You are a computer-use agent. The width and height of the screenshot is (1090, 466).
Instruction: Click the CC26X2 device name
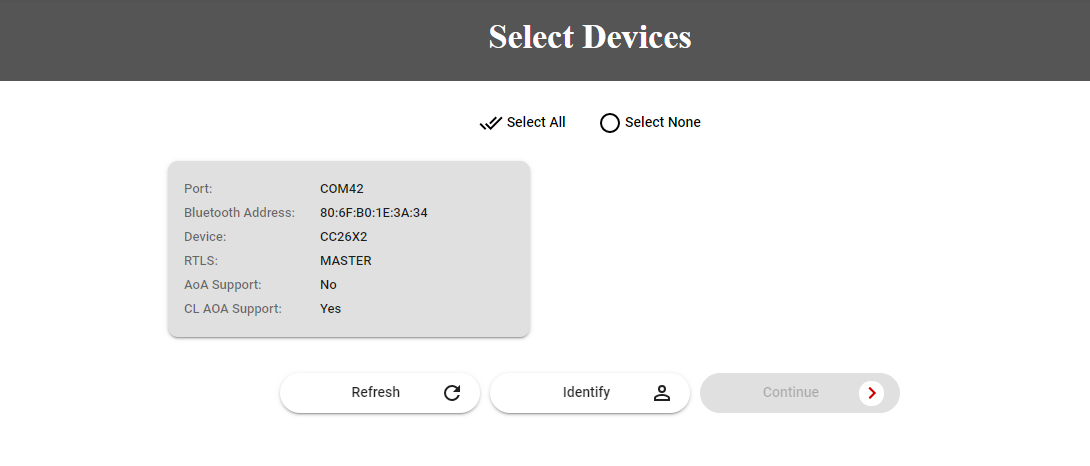tap(344, 236)
